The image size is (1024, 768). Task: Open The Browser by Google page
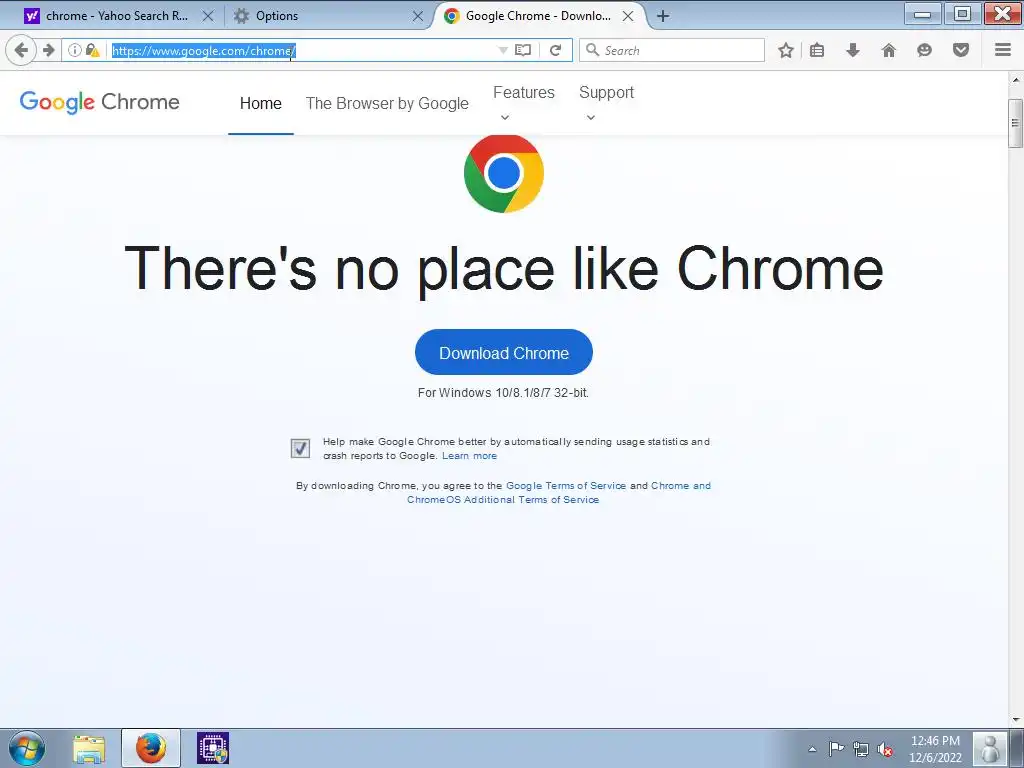click(387, 103)
